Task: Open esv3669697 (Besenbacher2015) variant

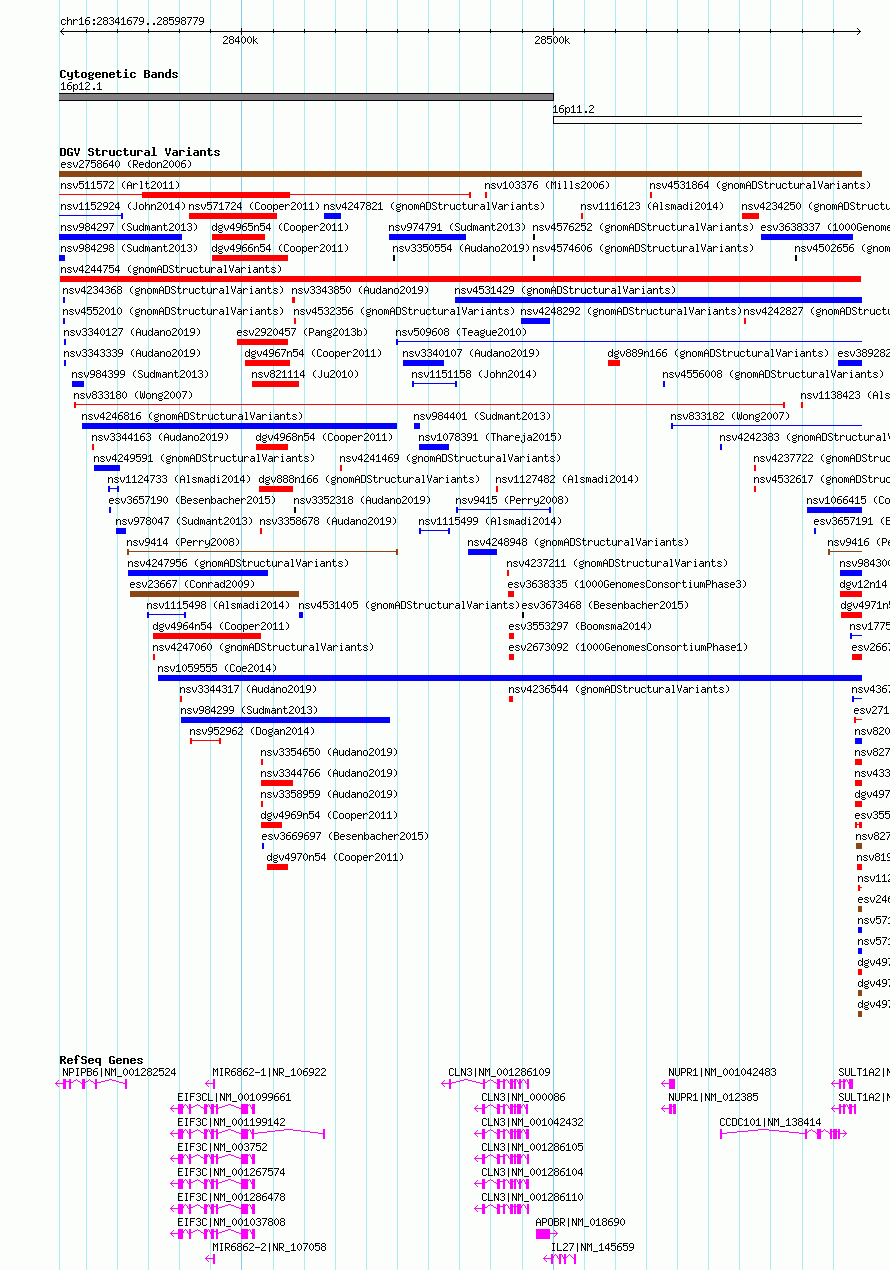Action: [x=345, y=836]
